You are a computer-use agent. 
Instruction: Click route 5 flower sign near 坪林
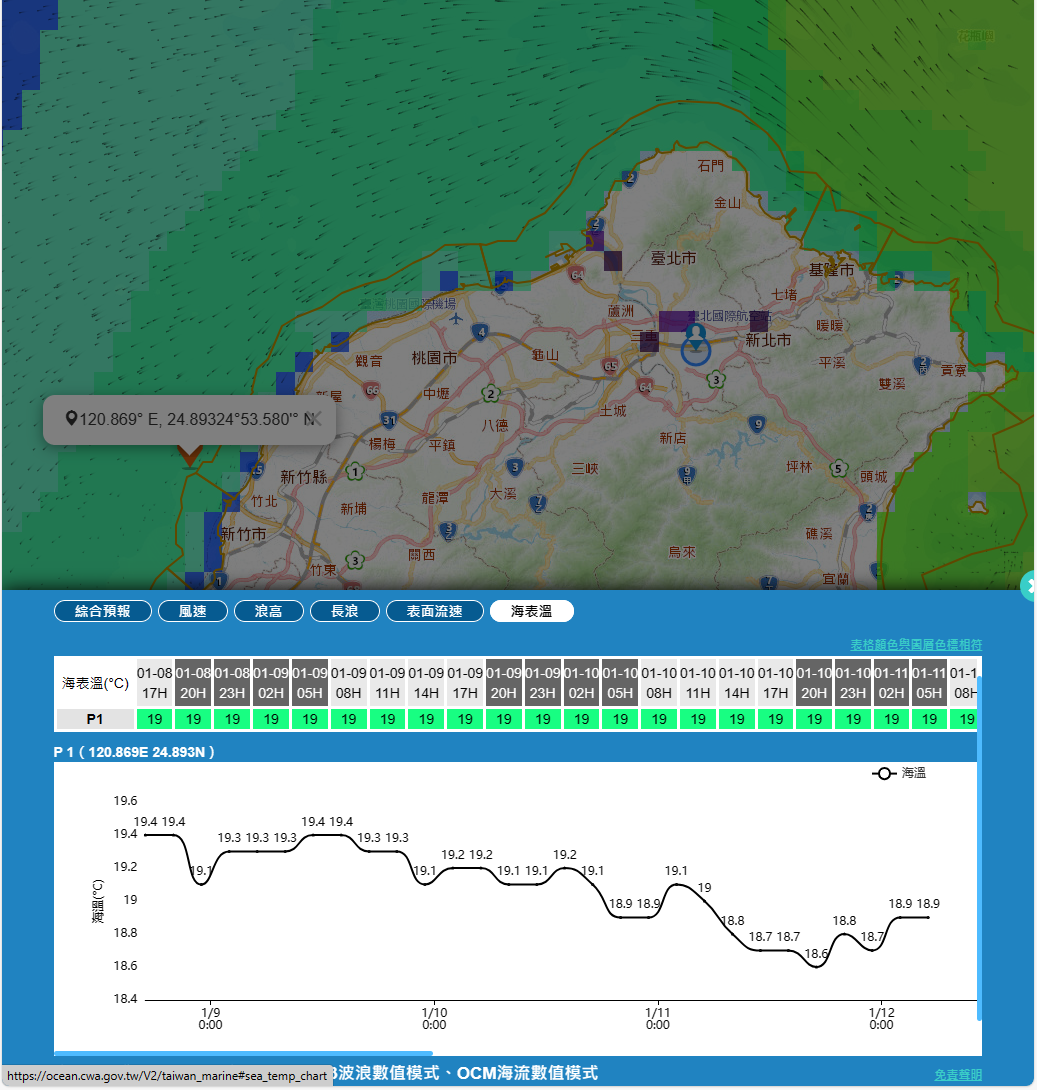(837, 466)
